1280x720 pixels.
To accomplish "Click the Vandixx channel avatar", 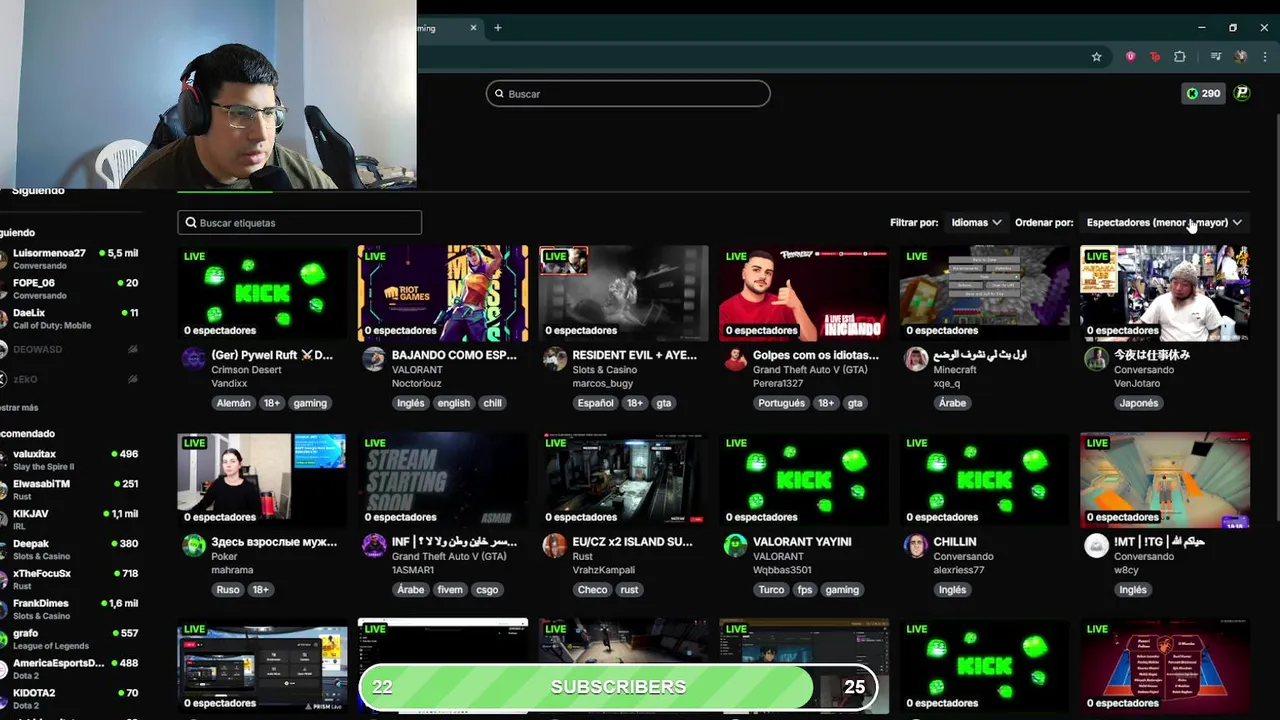I will 193,359.
